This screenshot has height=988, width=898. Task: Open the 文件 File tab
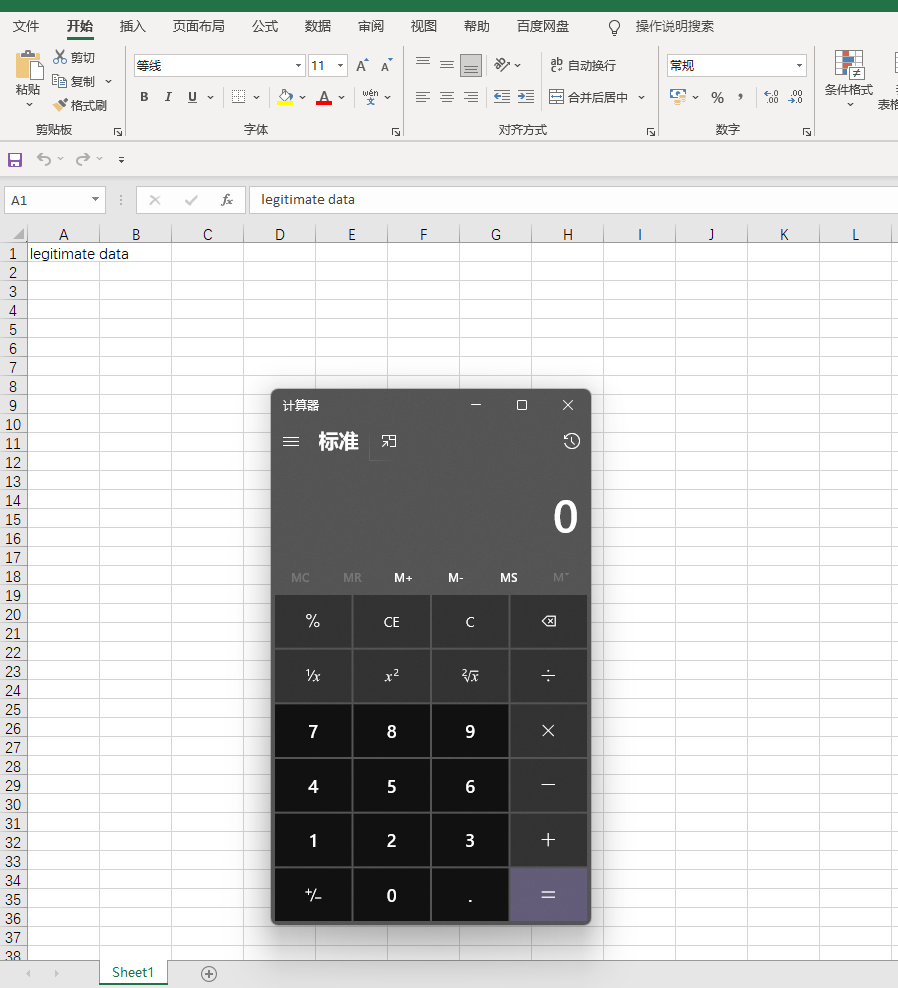pos(26,26)
